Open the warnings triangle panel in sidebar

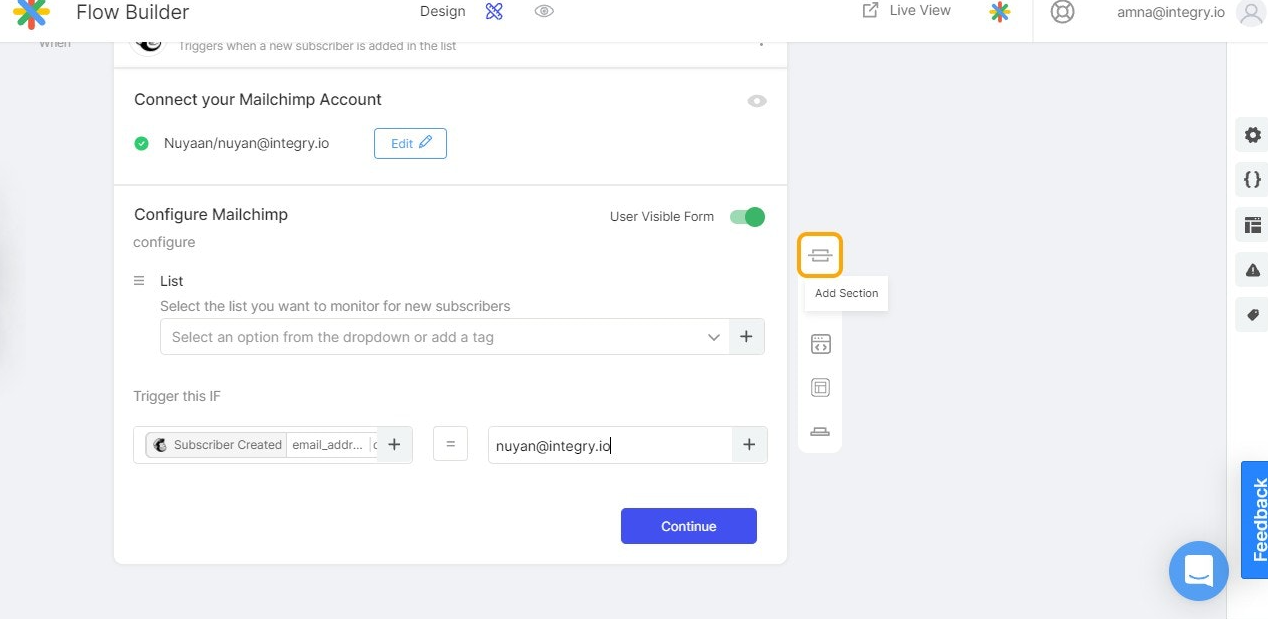pos(1252,270)
